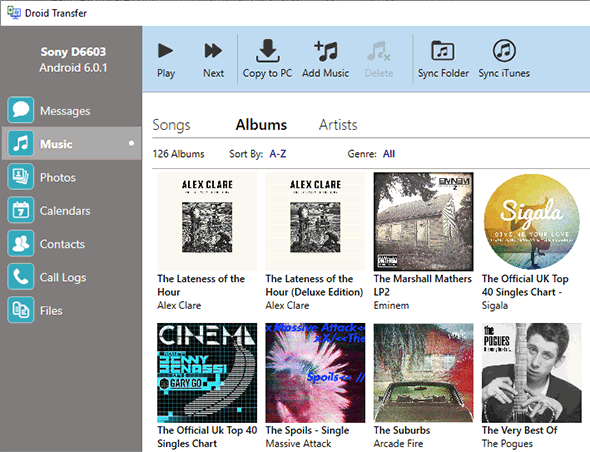Select the Music section icon
Image resolution: width=590 pixels, height=452 pixels.
21,143
